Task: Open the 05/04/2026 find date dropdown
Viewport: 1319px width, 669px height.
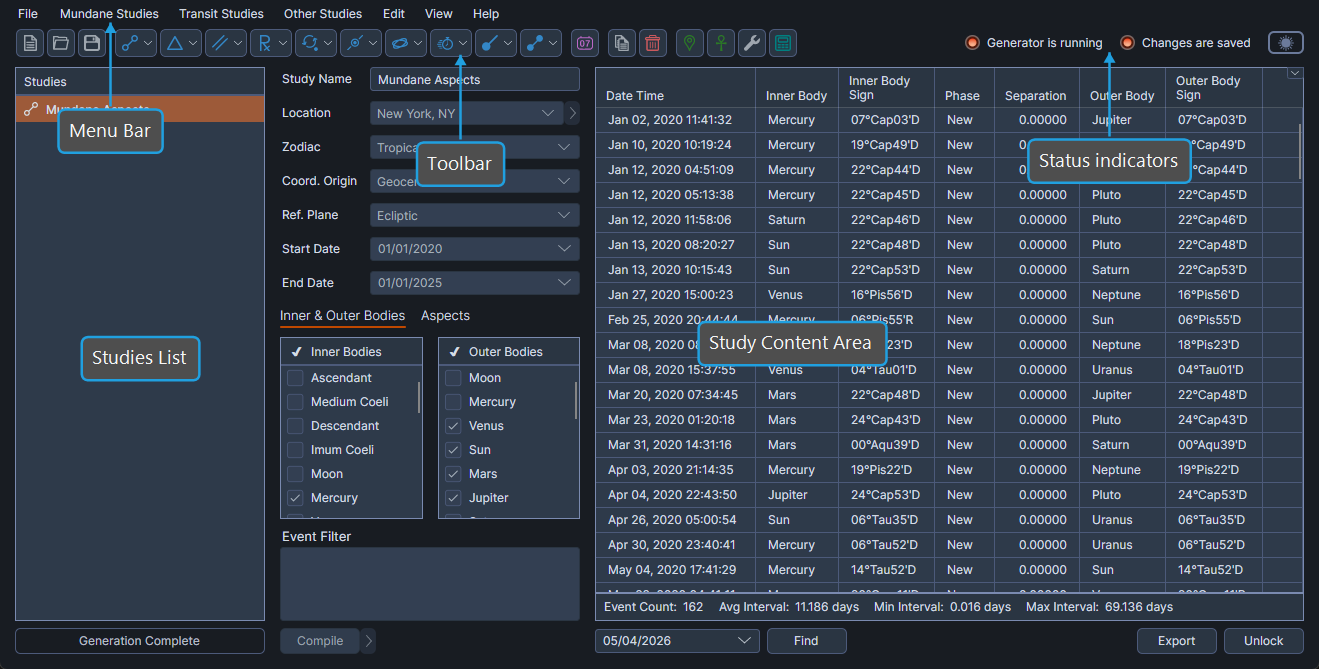Action: pos(677,641)
